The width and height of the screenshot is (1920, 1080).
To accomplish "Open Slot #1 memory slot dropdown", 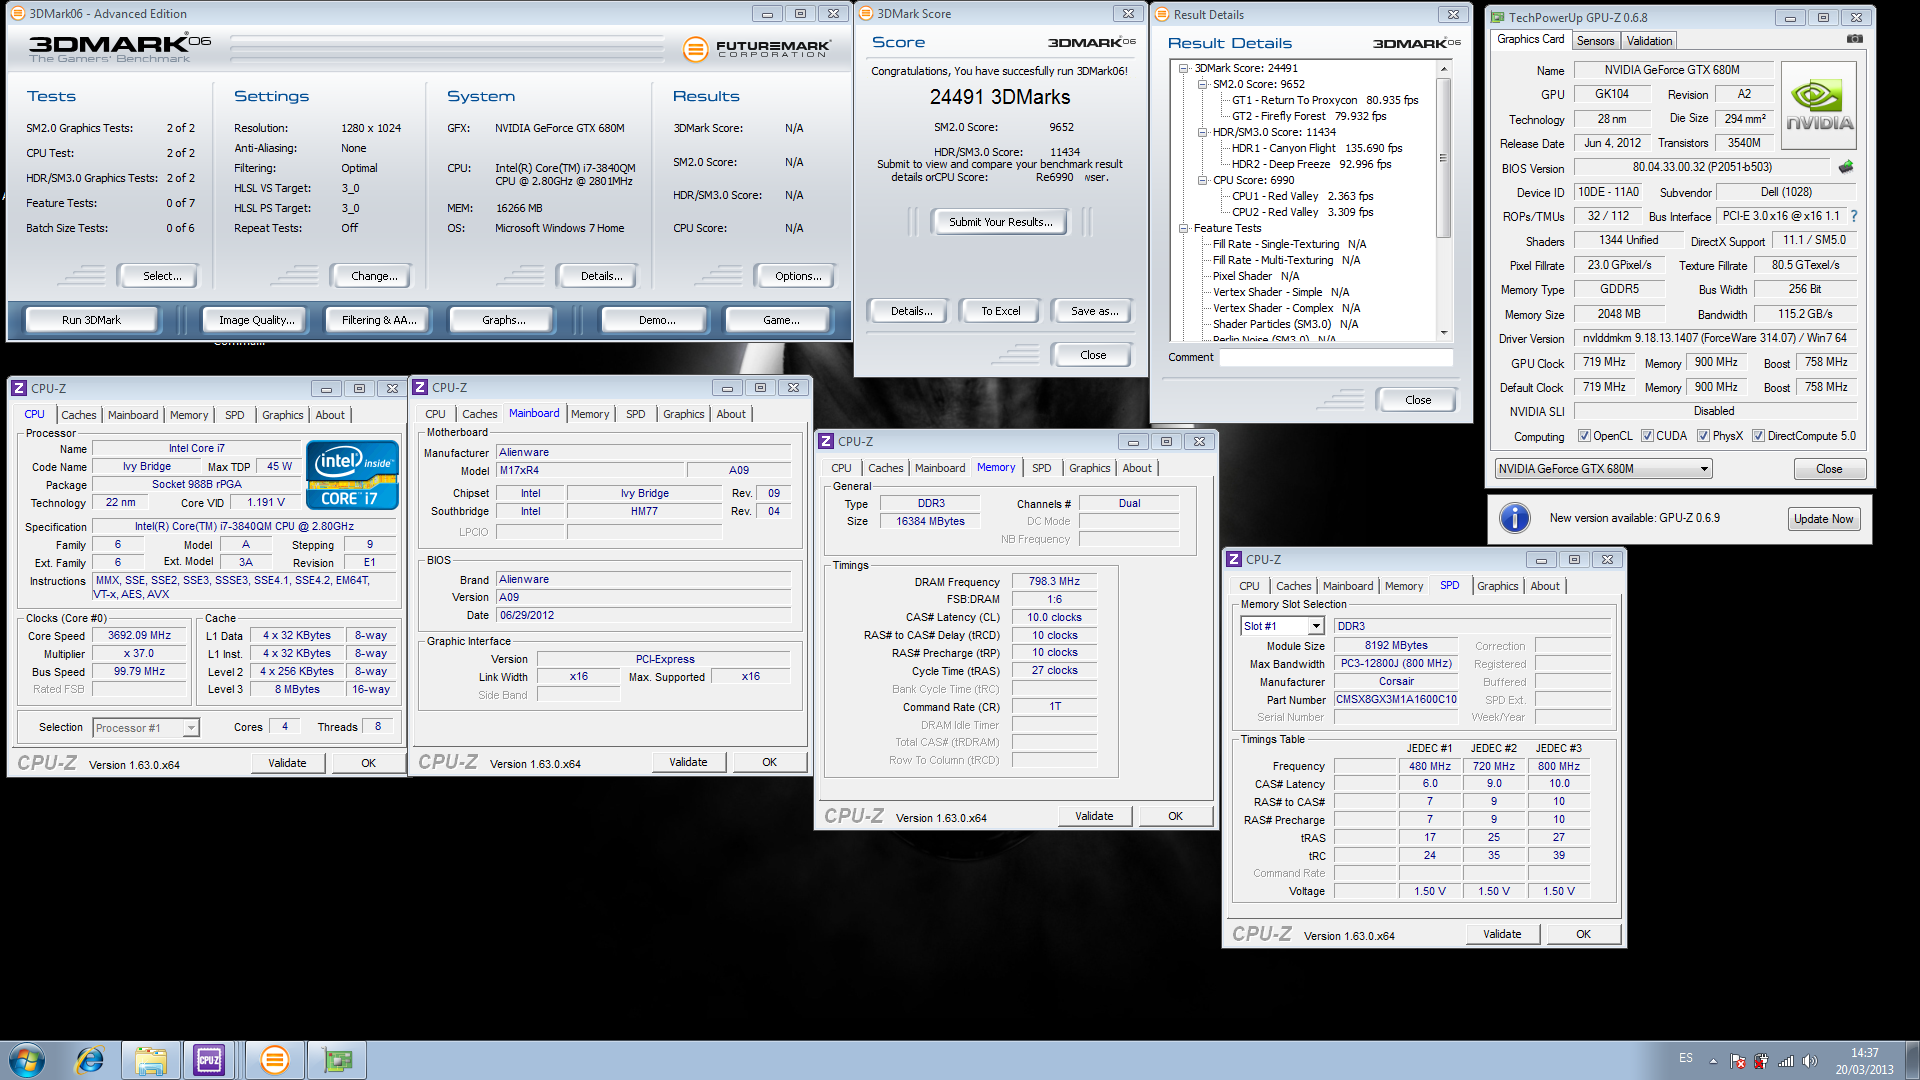I will tap(1283, 626).
